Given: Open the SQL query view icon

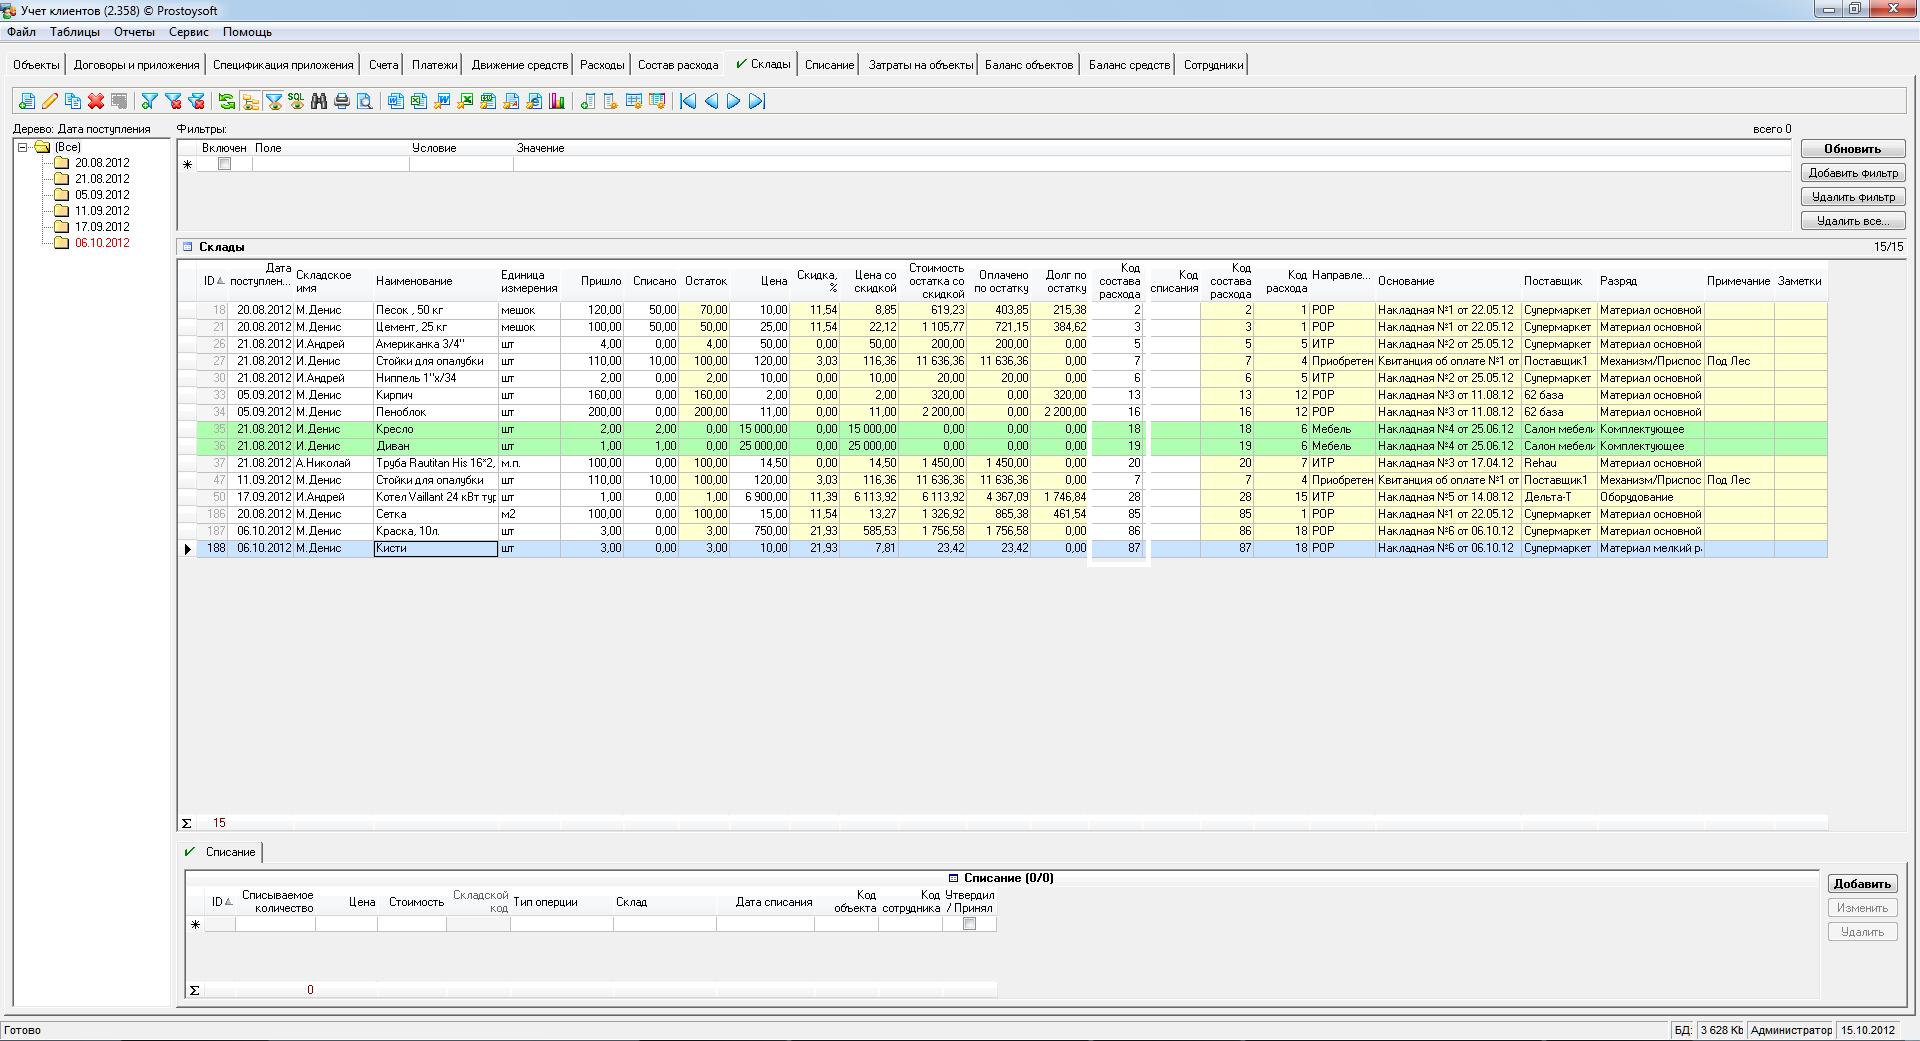Looking at the screenshot, I should (296, 101).
